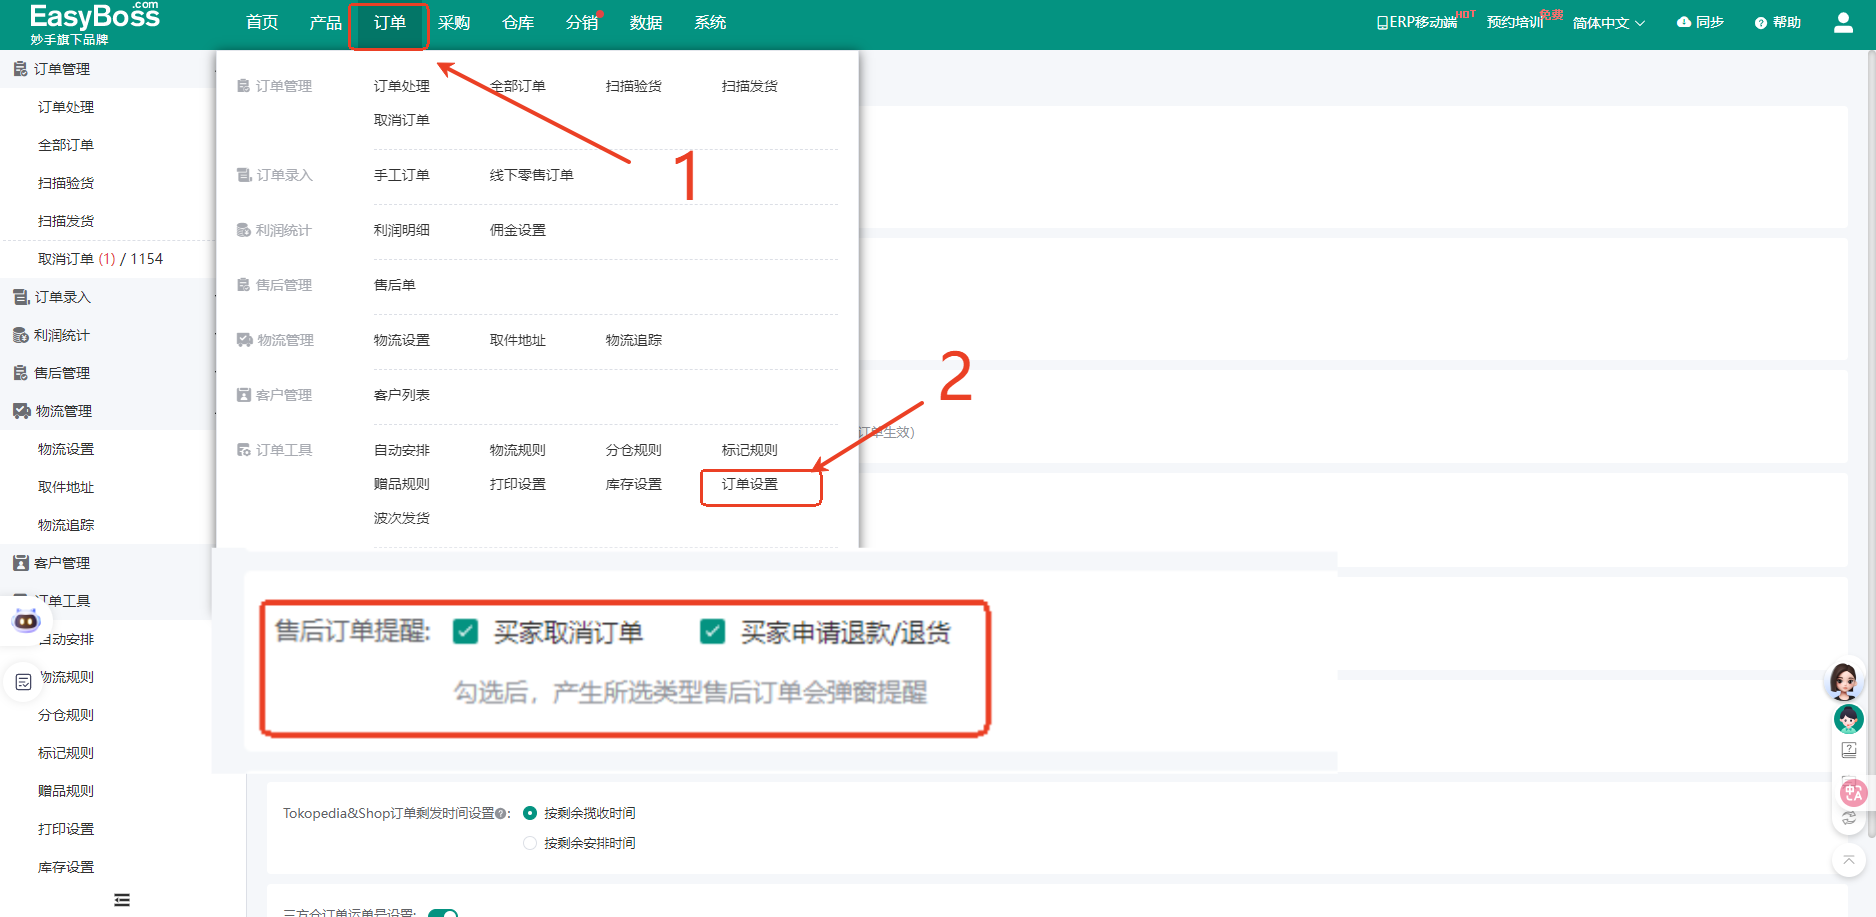
Task: Click the 帮助 help link
Action: click(x=1778, y=22)
